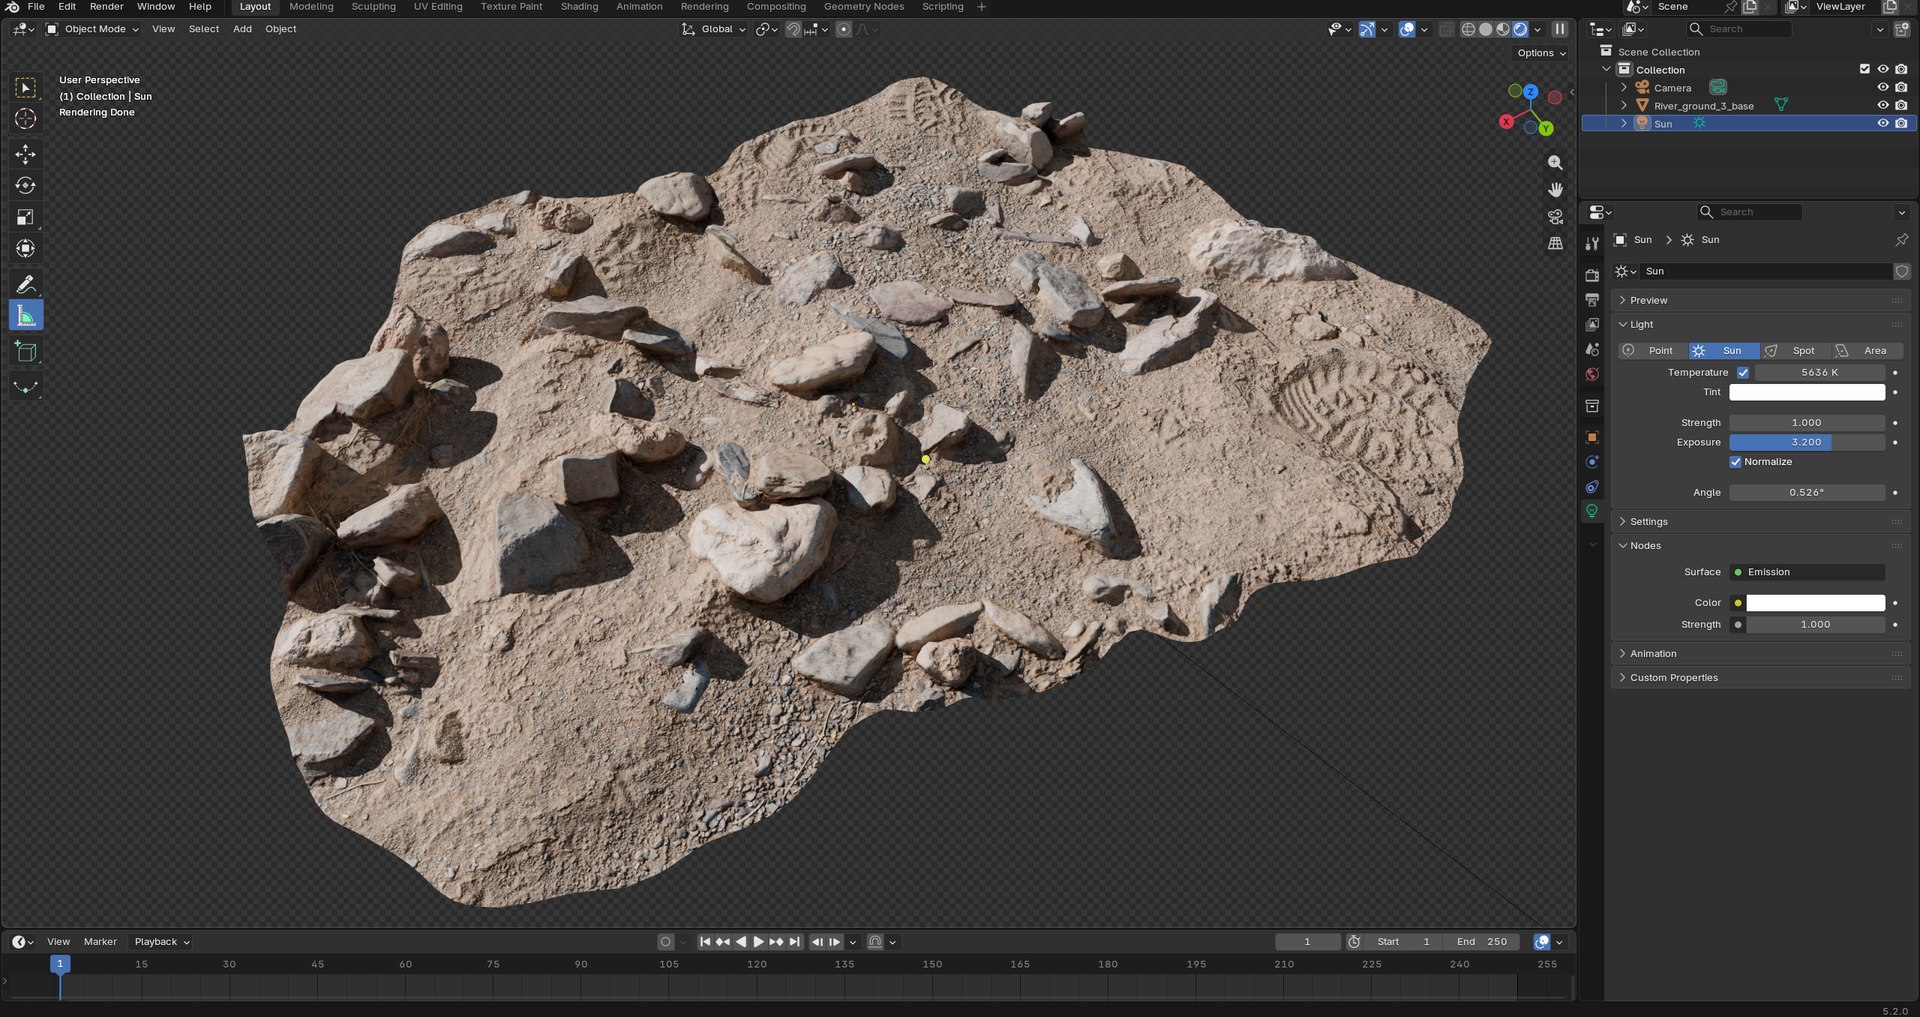This screenshot has width=1920, height=1017.
Task: Open the Global transform orientation dropdown
Action: pyautogui.click(x=714, y=29)
